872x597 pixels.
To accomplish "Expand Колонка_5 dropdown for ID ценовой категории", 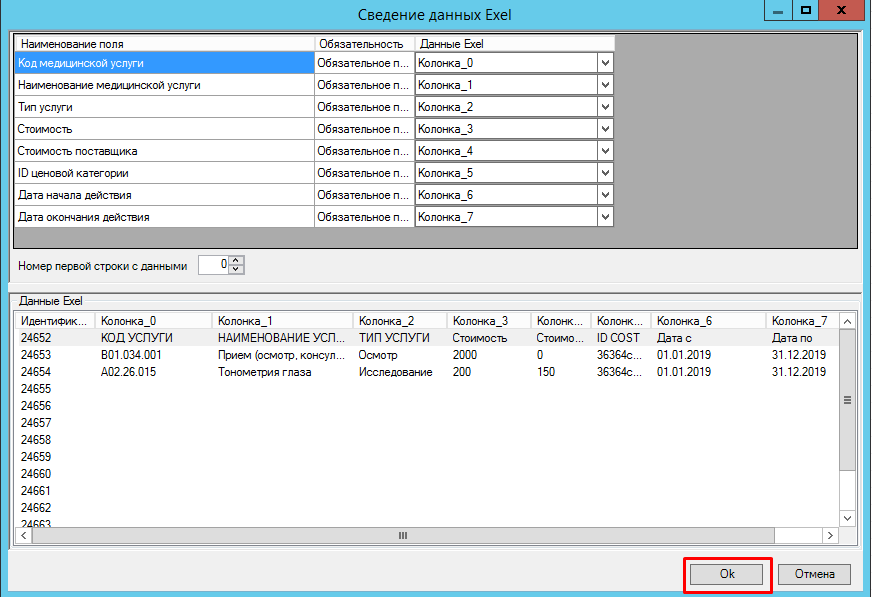I will click(x=604, y=173).
